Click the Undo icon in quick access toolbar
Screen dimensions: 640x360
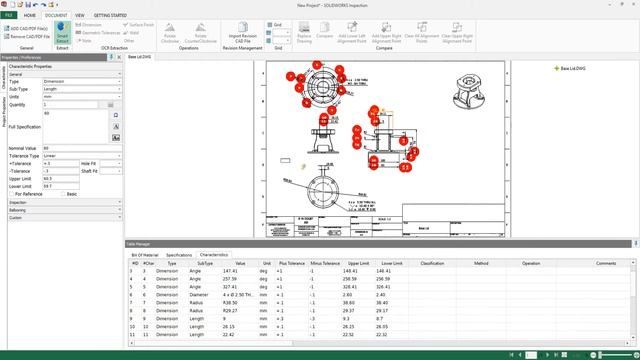(36, 5)
